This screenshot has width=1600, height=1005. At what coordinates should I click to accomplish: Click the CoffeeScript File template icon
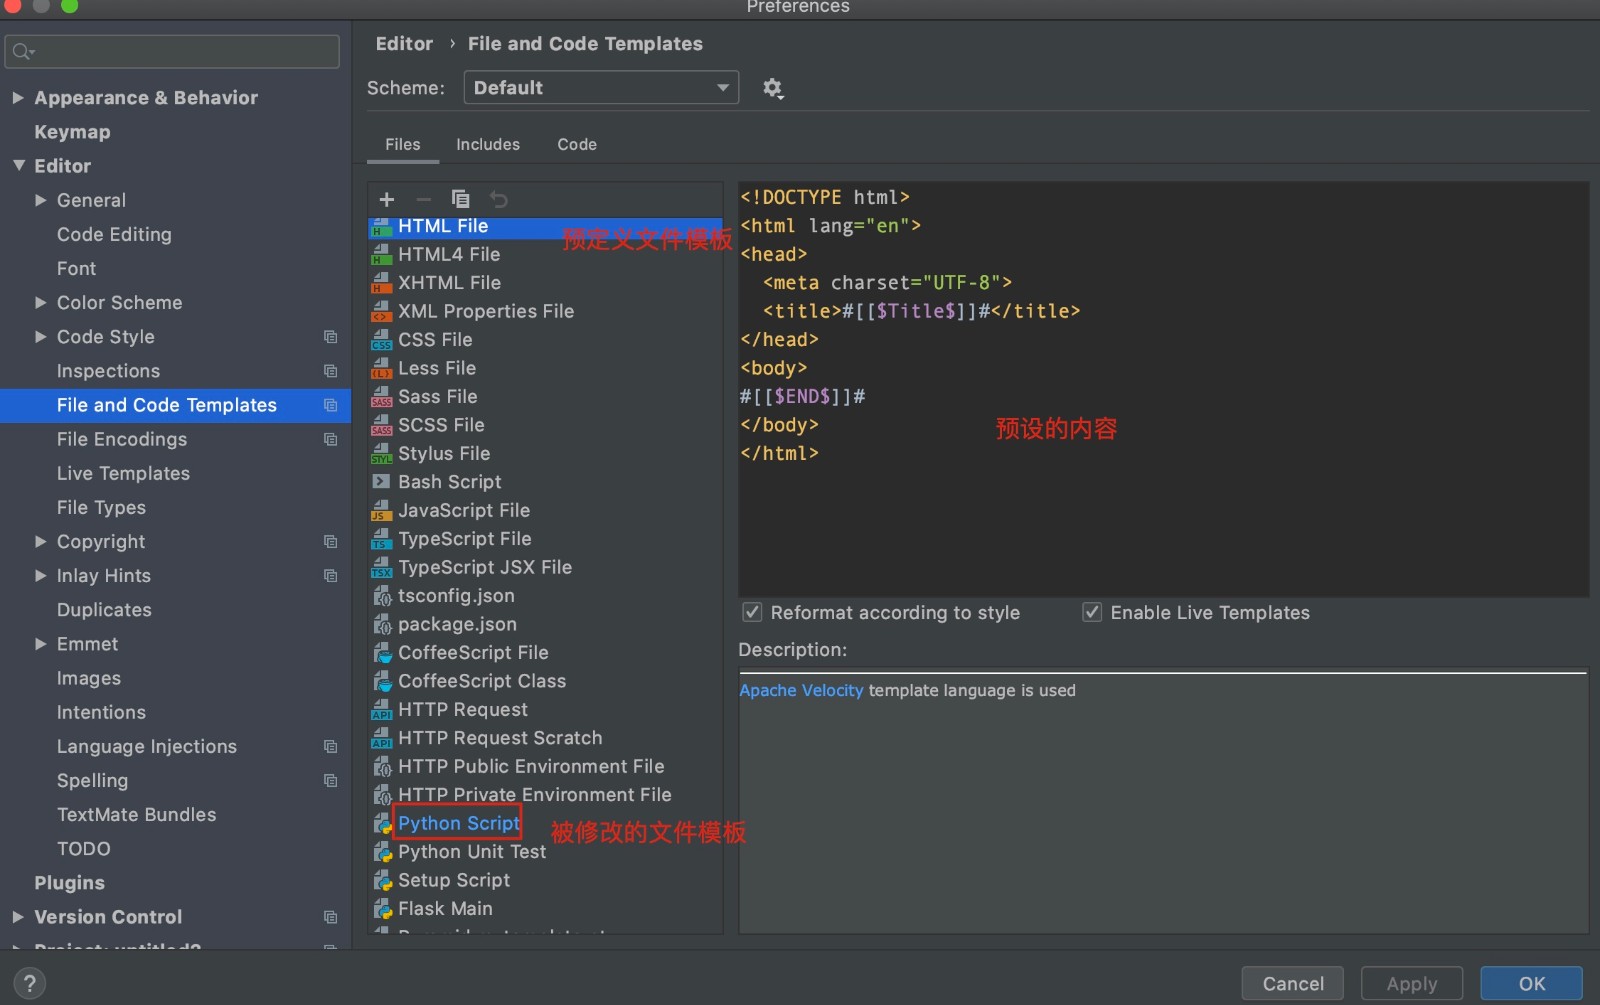381,653
